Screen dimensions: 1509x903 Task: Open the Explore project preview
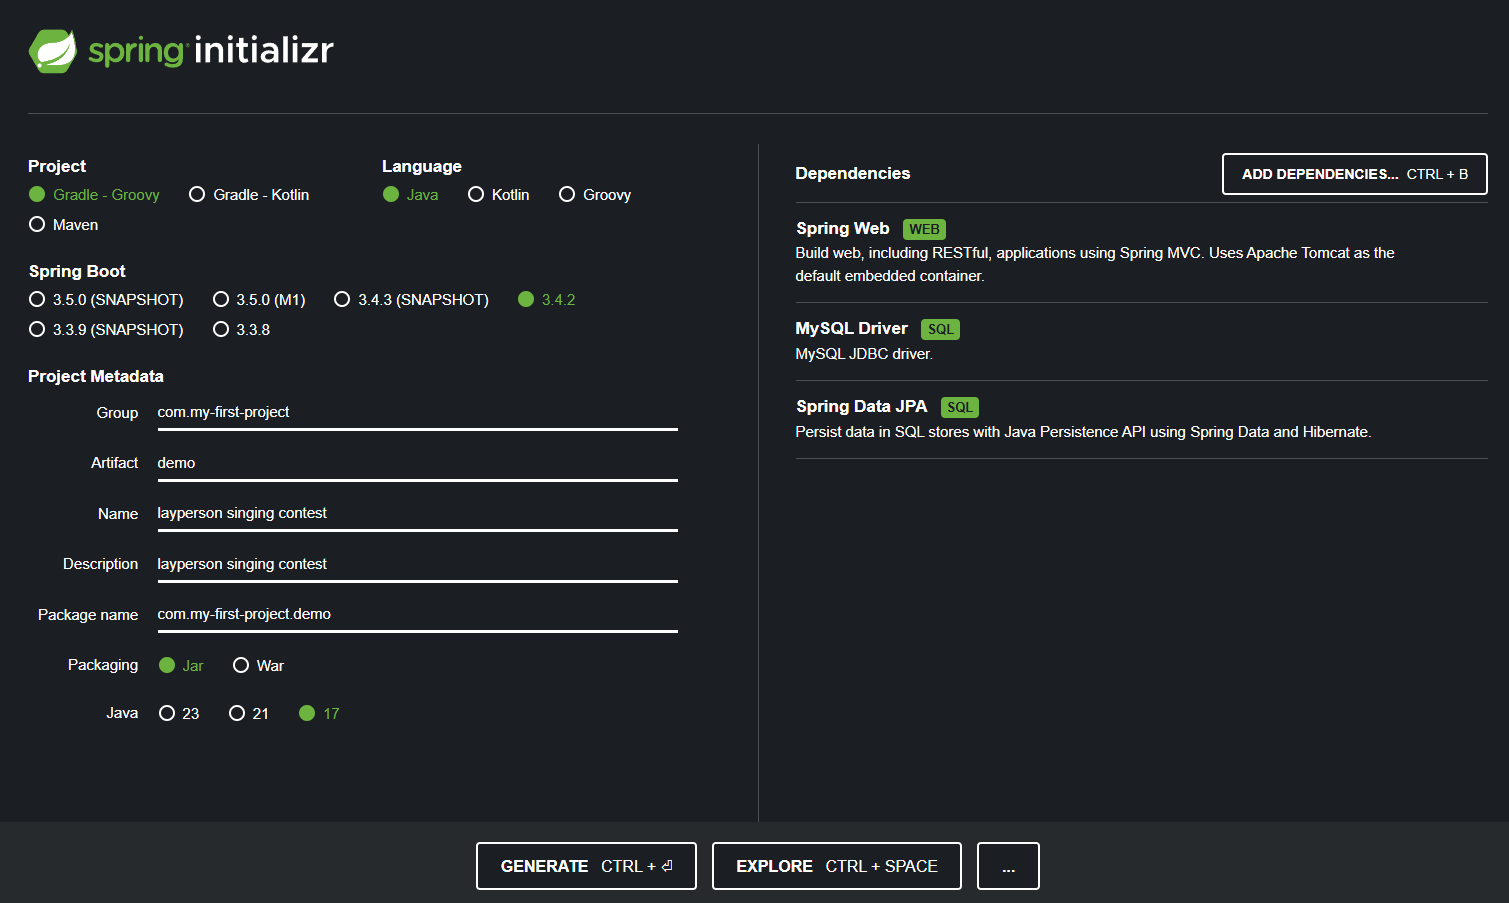837,866
